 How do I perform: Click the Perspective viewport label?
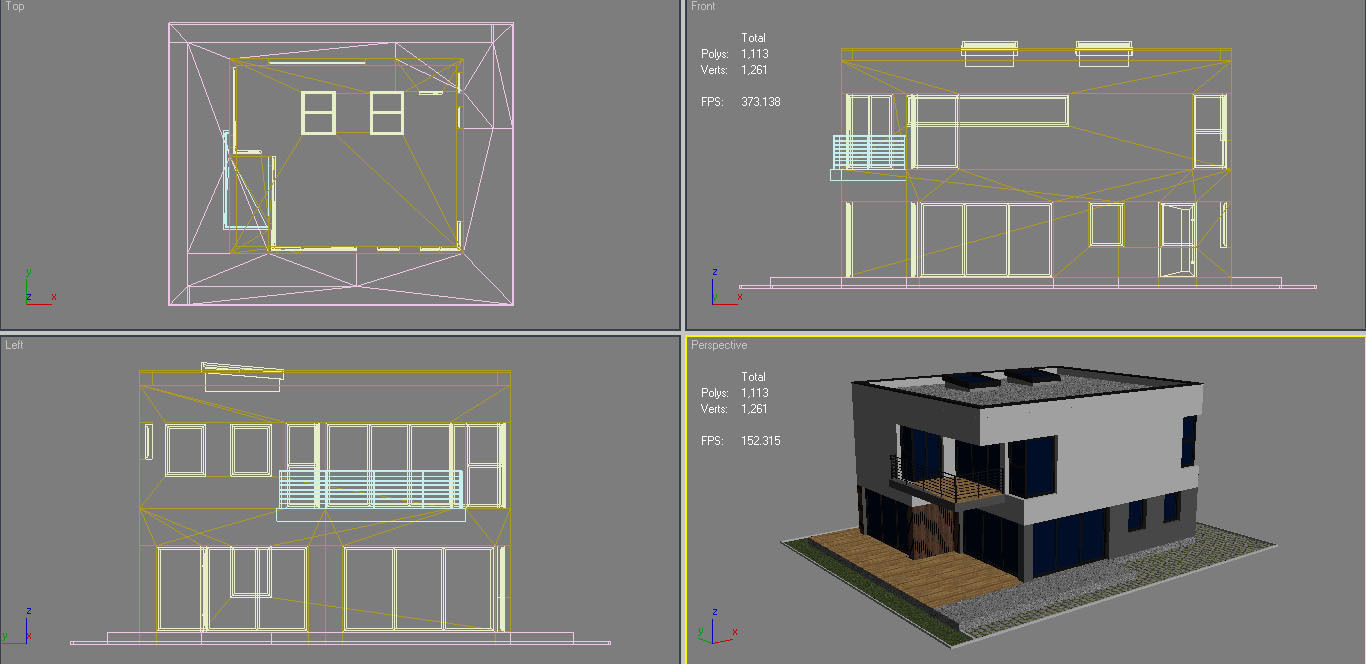(719, 345)
